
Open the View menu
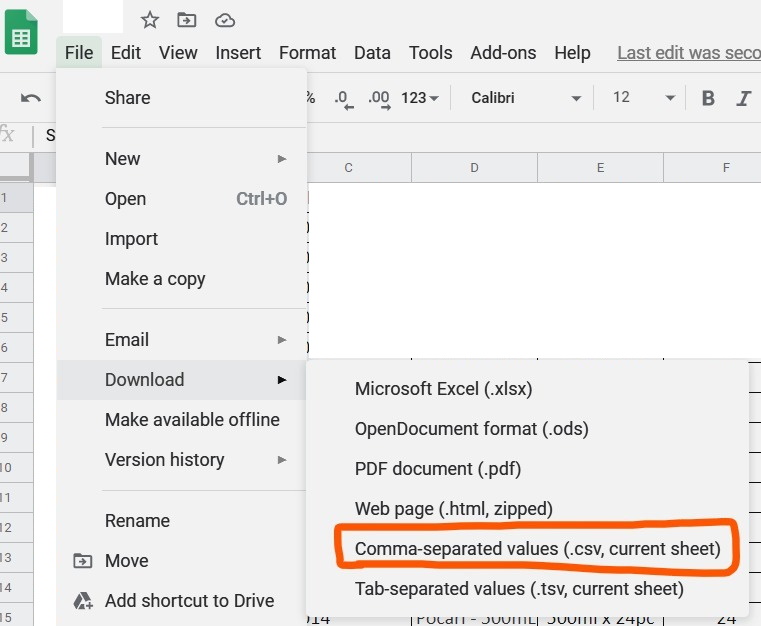pos(178,52)
